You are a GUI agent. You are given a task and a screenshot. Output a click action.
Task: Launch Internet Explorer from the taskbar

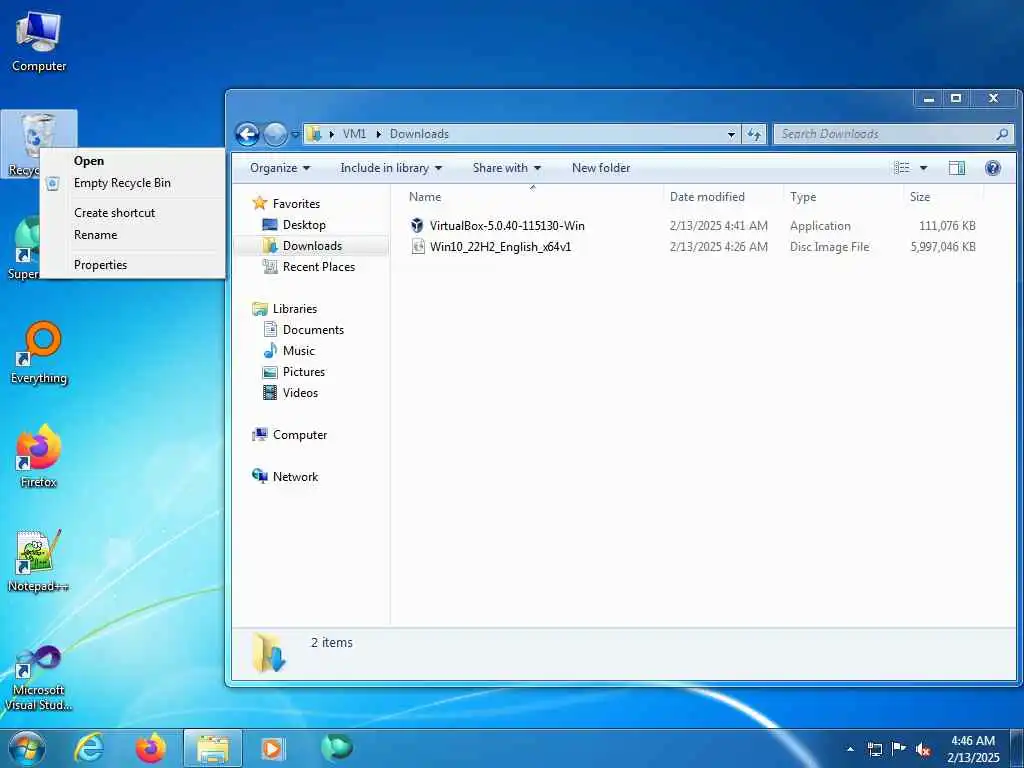click(x=89, y=748)
